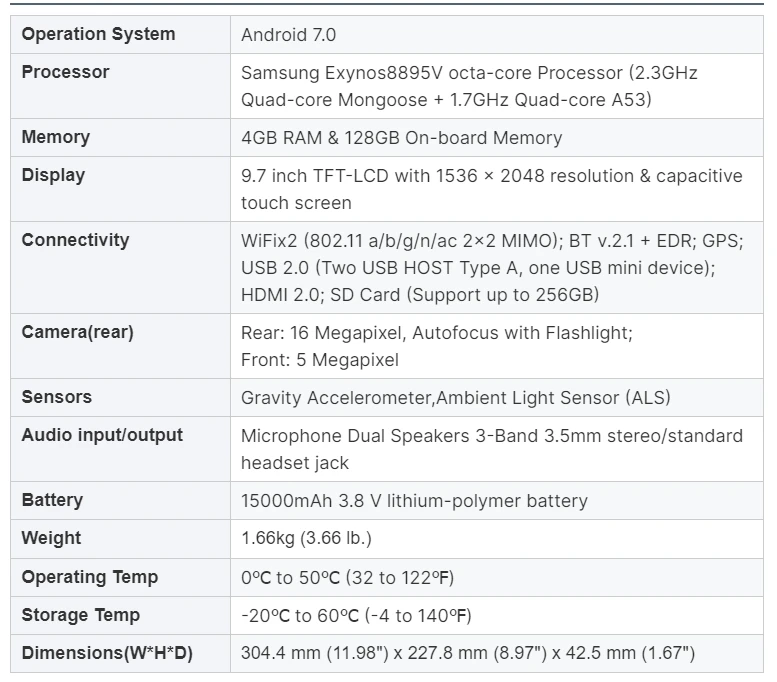Select the Gravity Accelerometer sensor text
This screenshot has height=682, width=777.
point(455,398)
